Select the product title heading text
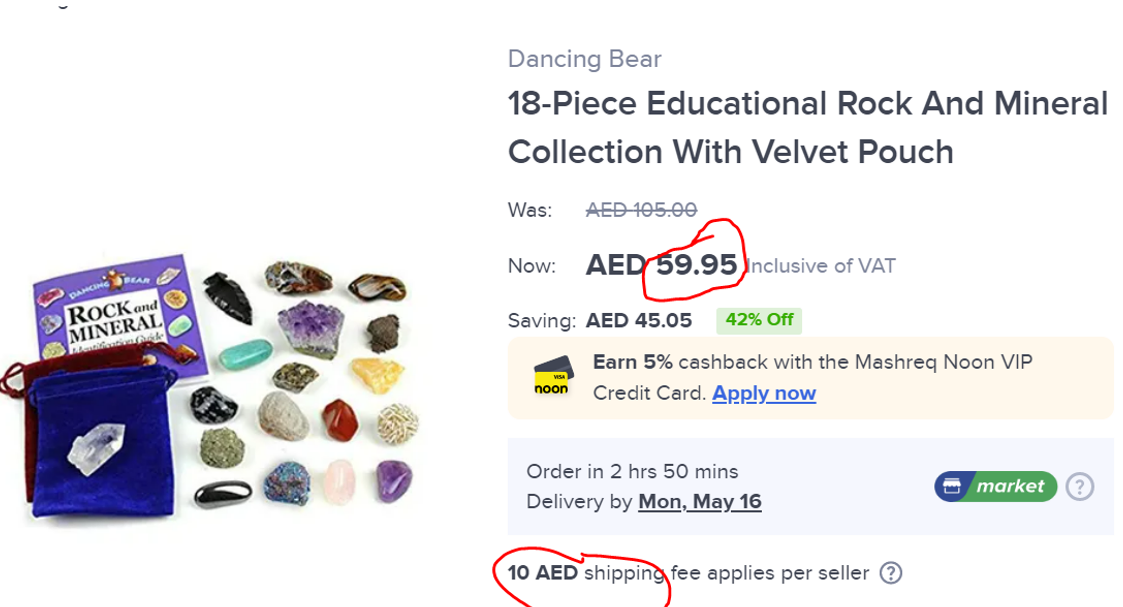This screenshot has height=607, width=1123. pyautogui.click(x=807, y=127)
